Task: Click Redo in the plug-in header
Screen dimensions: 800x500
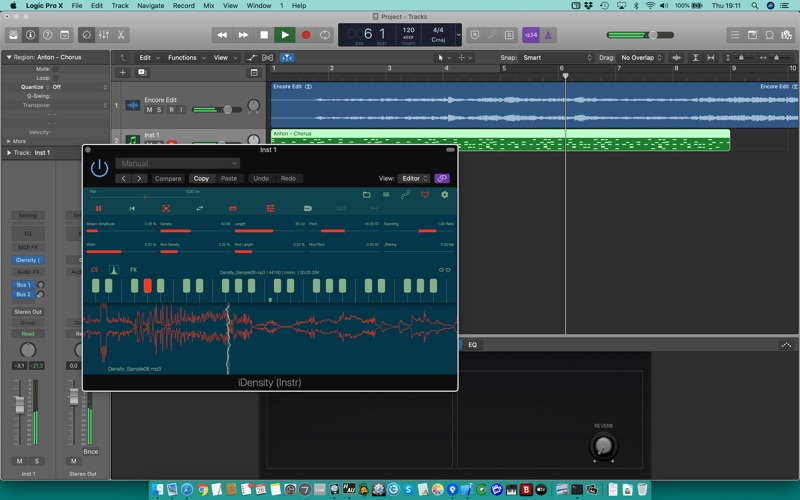Action: (x=288, y=179)
